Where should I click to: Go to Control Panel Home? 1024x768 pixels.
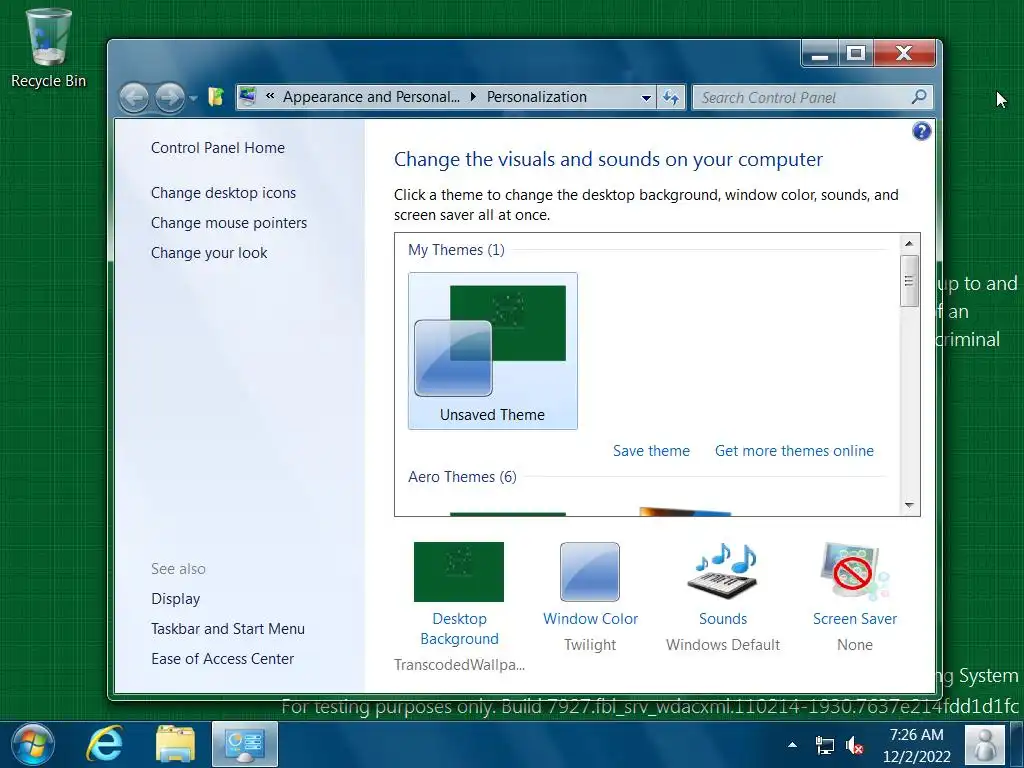coord(217,148)
